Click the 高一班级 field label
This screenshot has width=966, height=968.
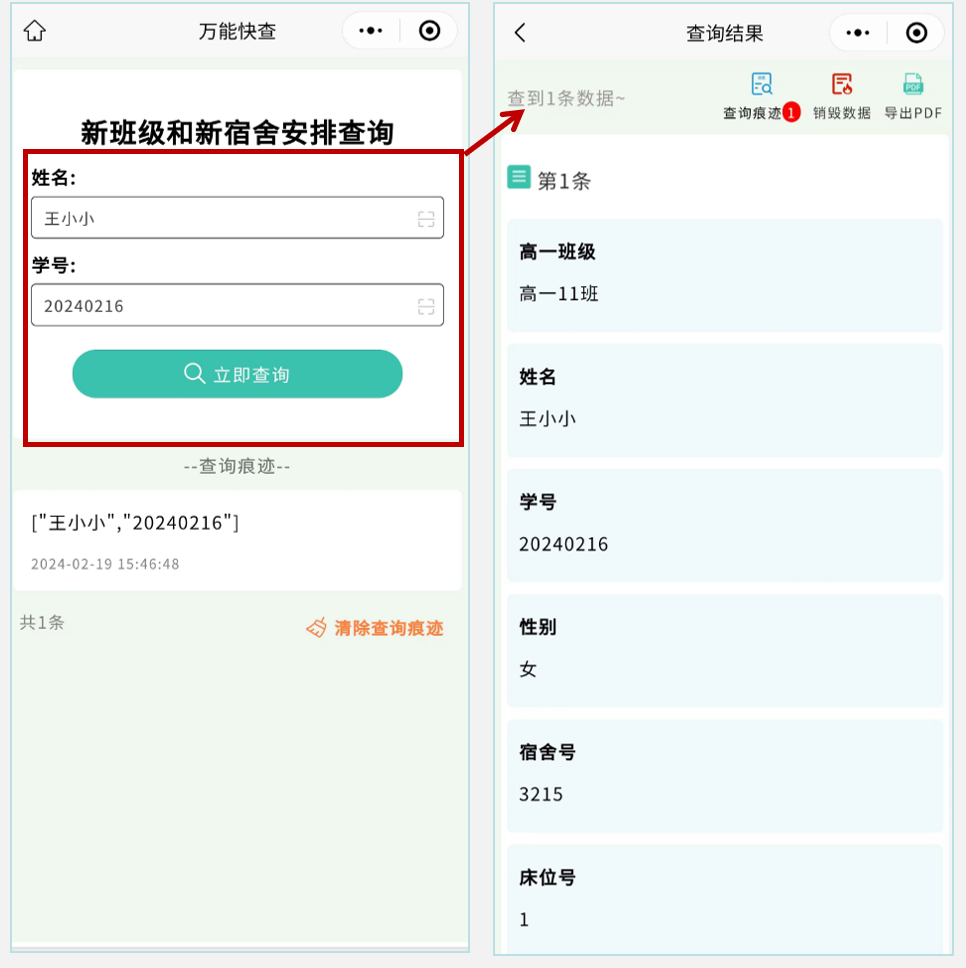tap(557, 251)
